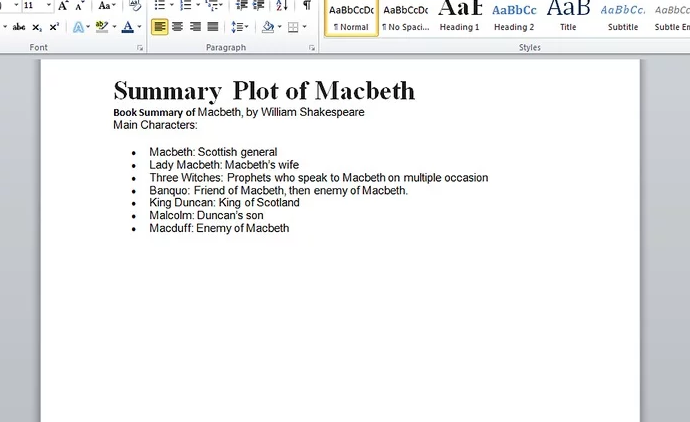The height and width of the screenshot is (422, 690).
Task: Click the Bullets list icon
Action: coord(160,5)
